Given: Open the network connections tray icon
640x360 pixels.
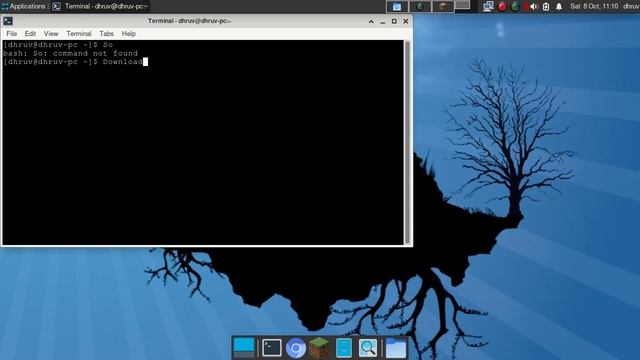Looking at the screenshot, I should [488, 6].
